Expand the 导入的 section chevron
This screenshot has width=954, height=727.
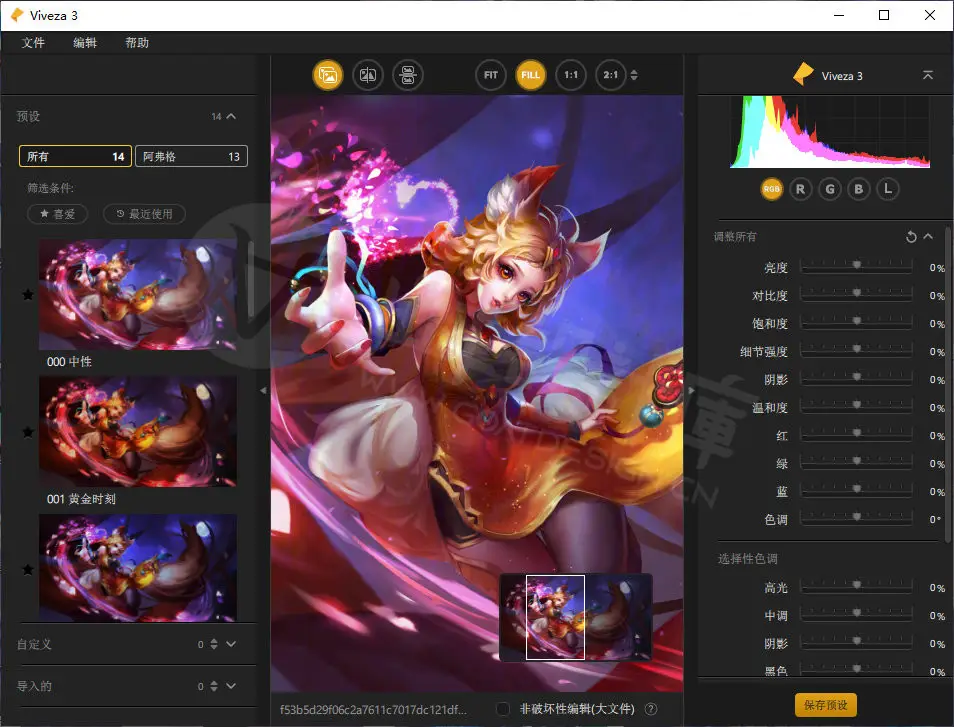click(231, 686)
